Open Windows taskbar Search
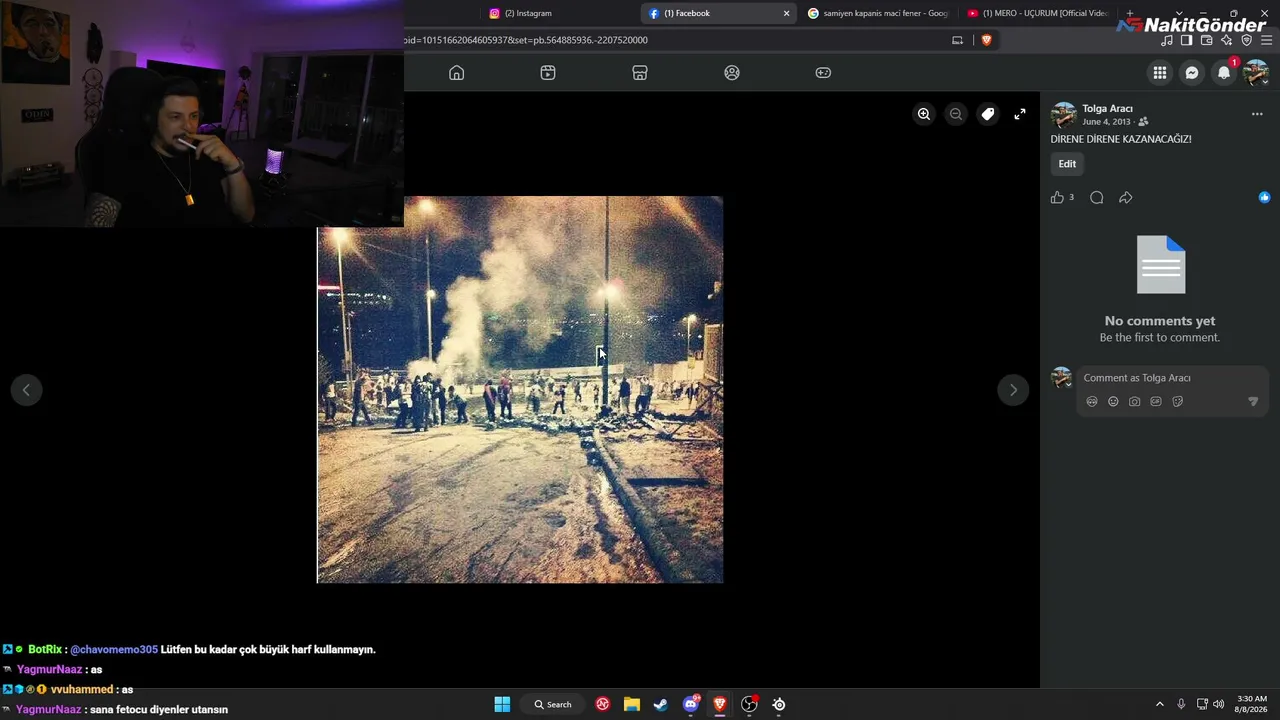Viewport: 1280px width, 720px height. pyautogui.click(x=553, y=704)
